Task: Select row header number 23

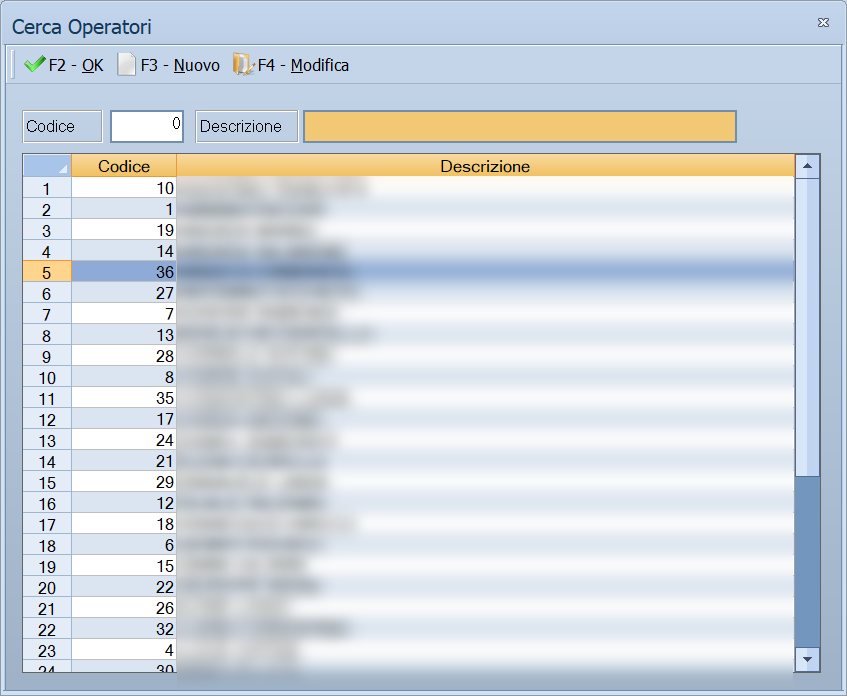Action: (x=47, y=650)
